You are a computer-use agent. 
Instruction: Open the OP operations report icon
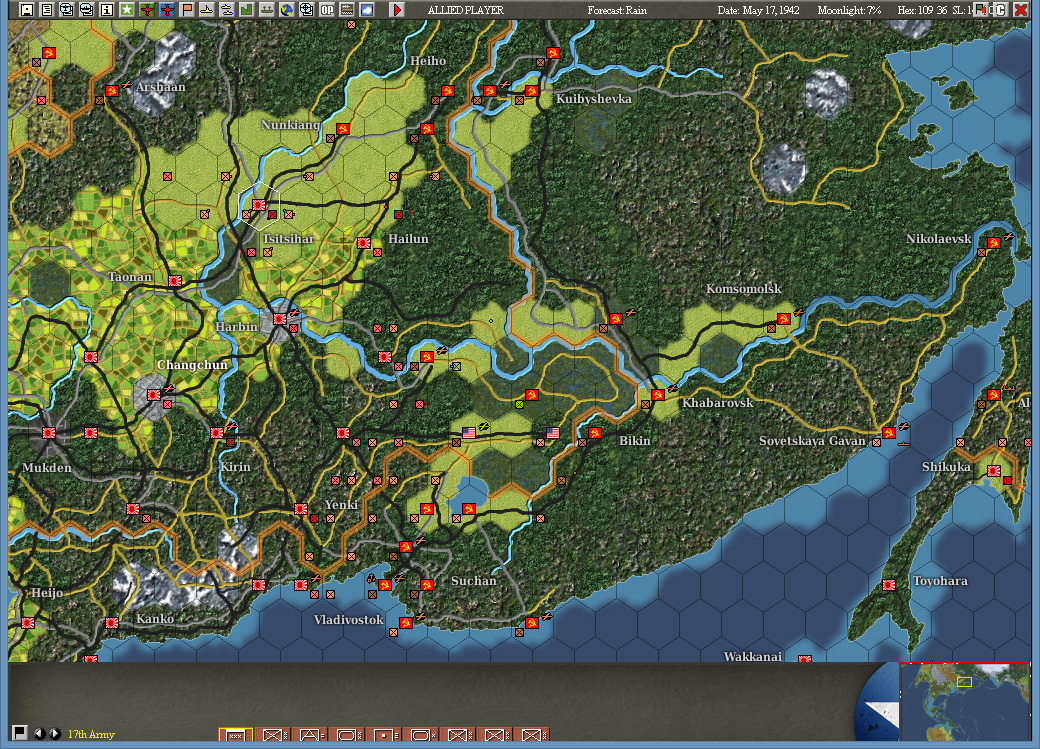[x=326, y=9]
